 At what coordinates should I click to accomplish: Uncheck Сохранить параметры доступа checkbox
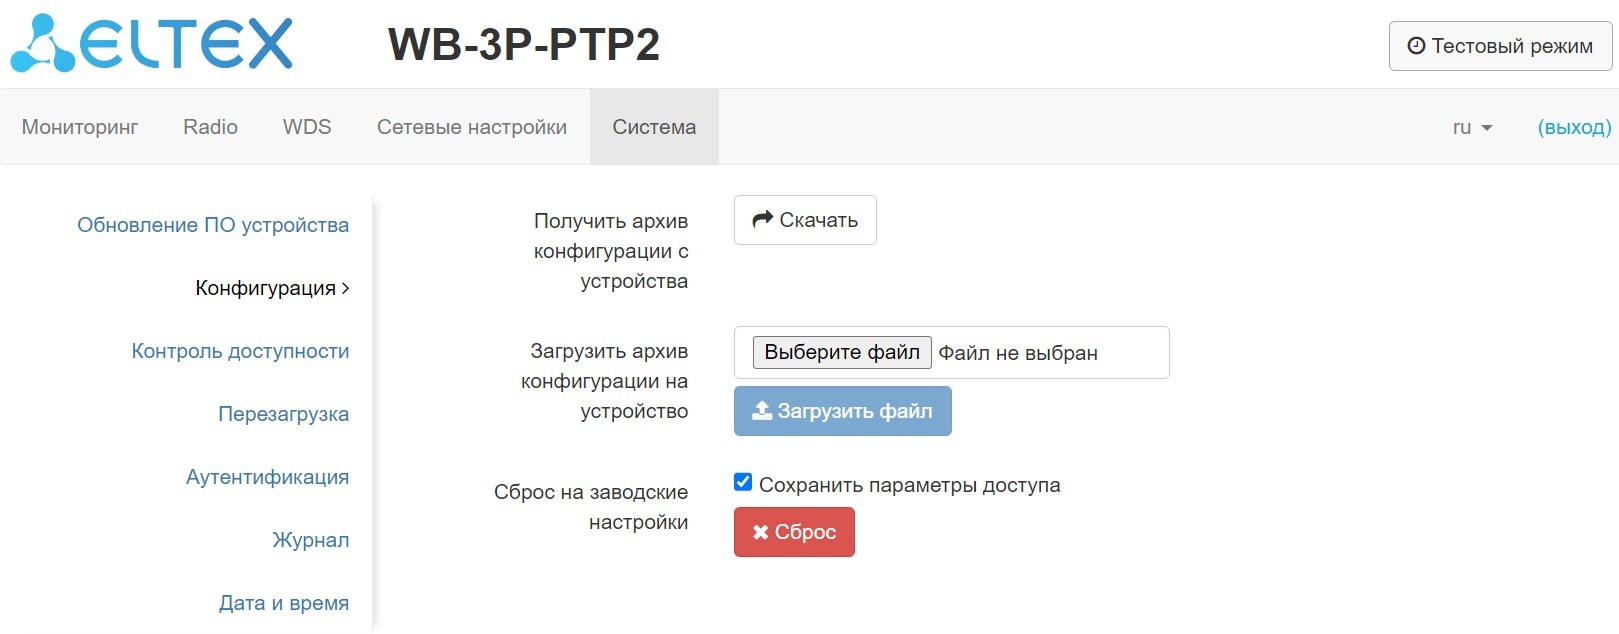click(743, 483)
